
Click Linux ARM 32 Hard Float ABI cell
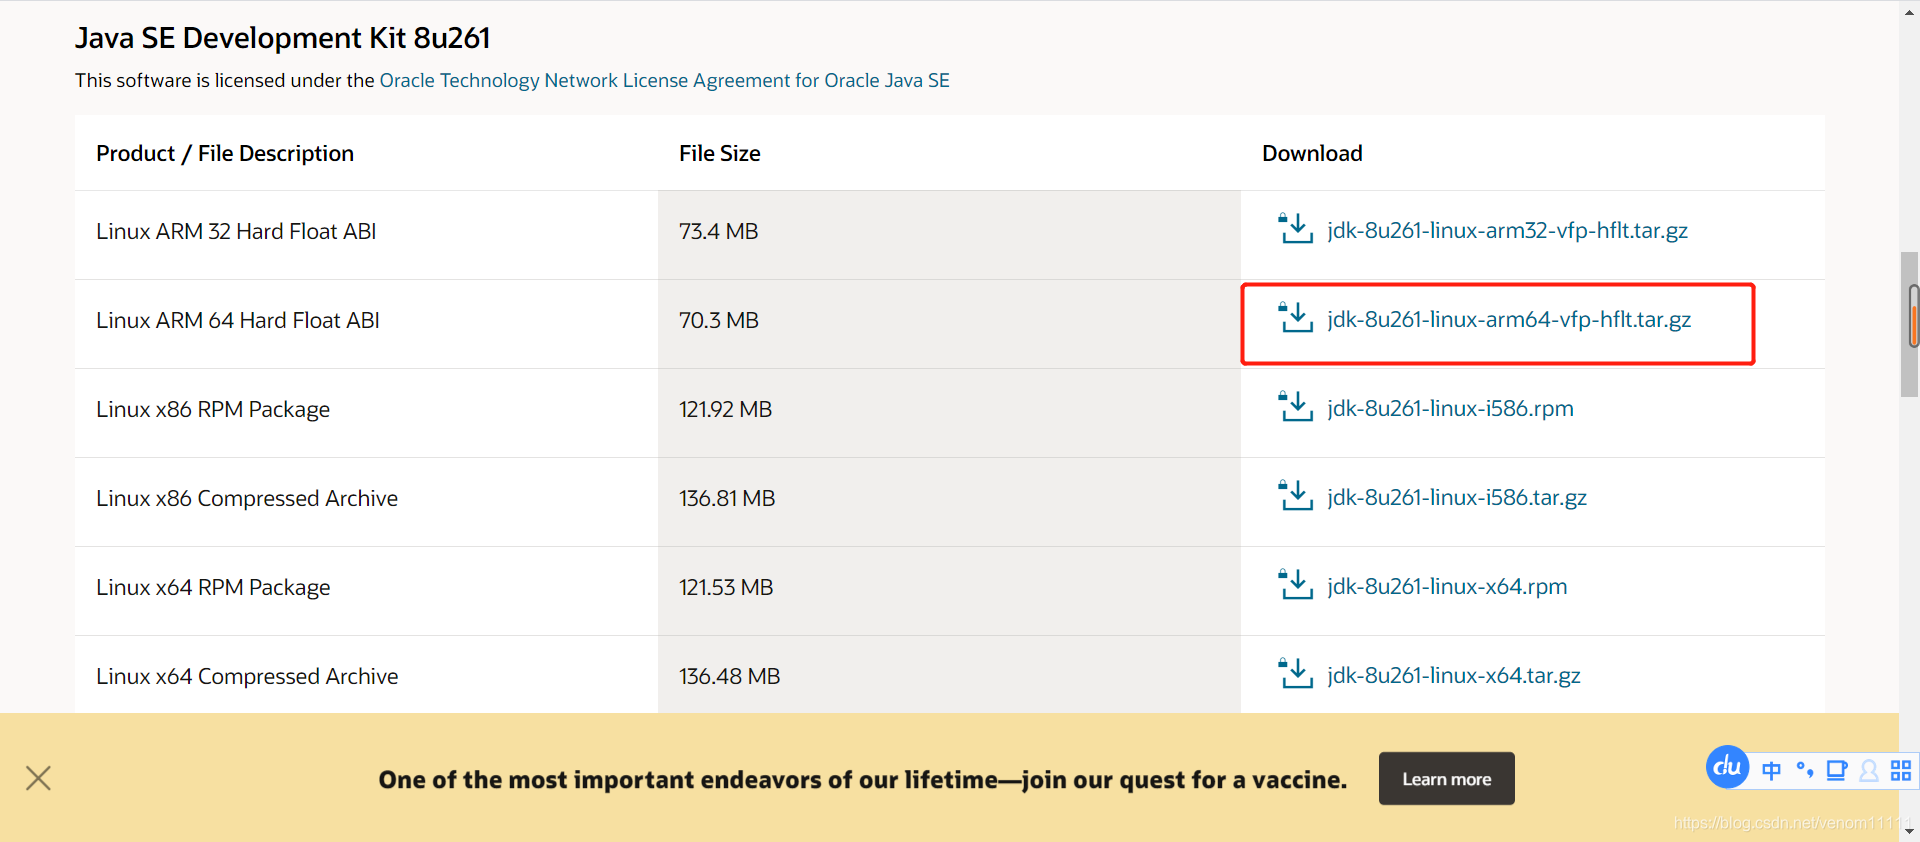coord(366,235)
